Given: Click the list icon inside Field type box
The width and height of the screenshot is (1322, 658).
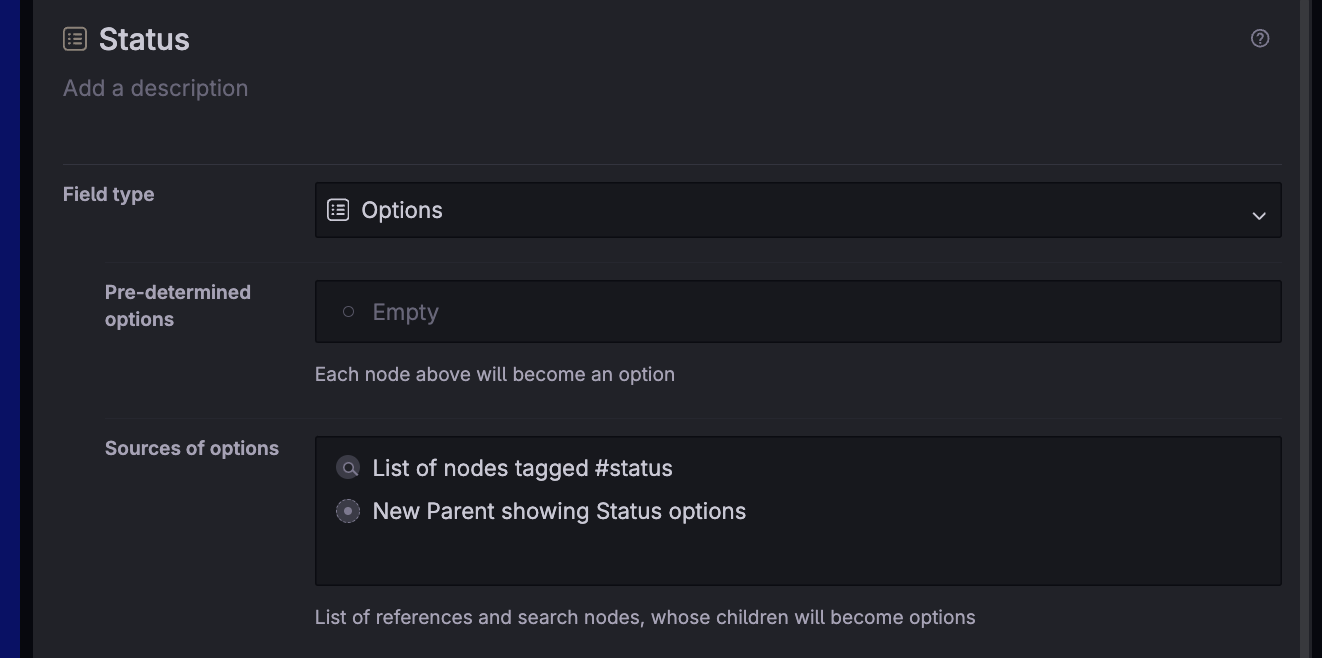Looking at the screenshot, I should tap(338, 210).
